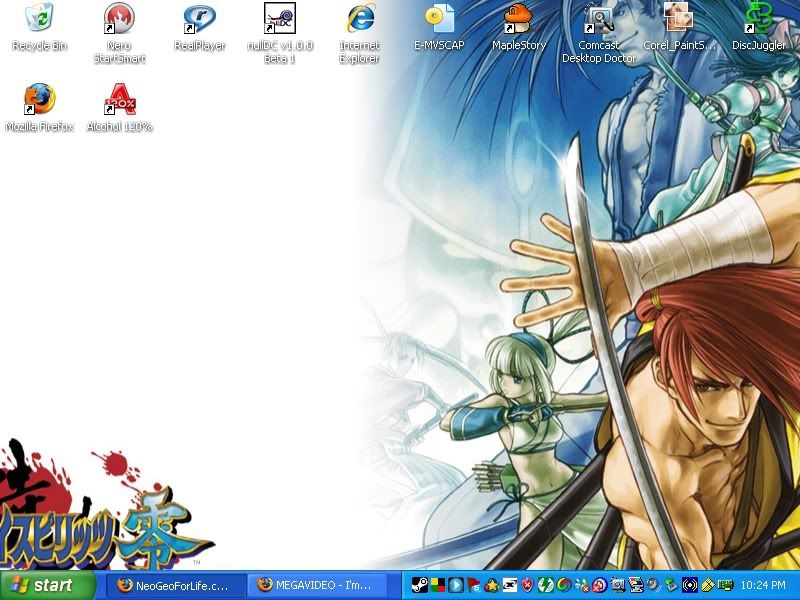Click the yellow star tray icon
This screenshot has height=600, width=800.
(491, 585)
